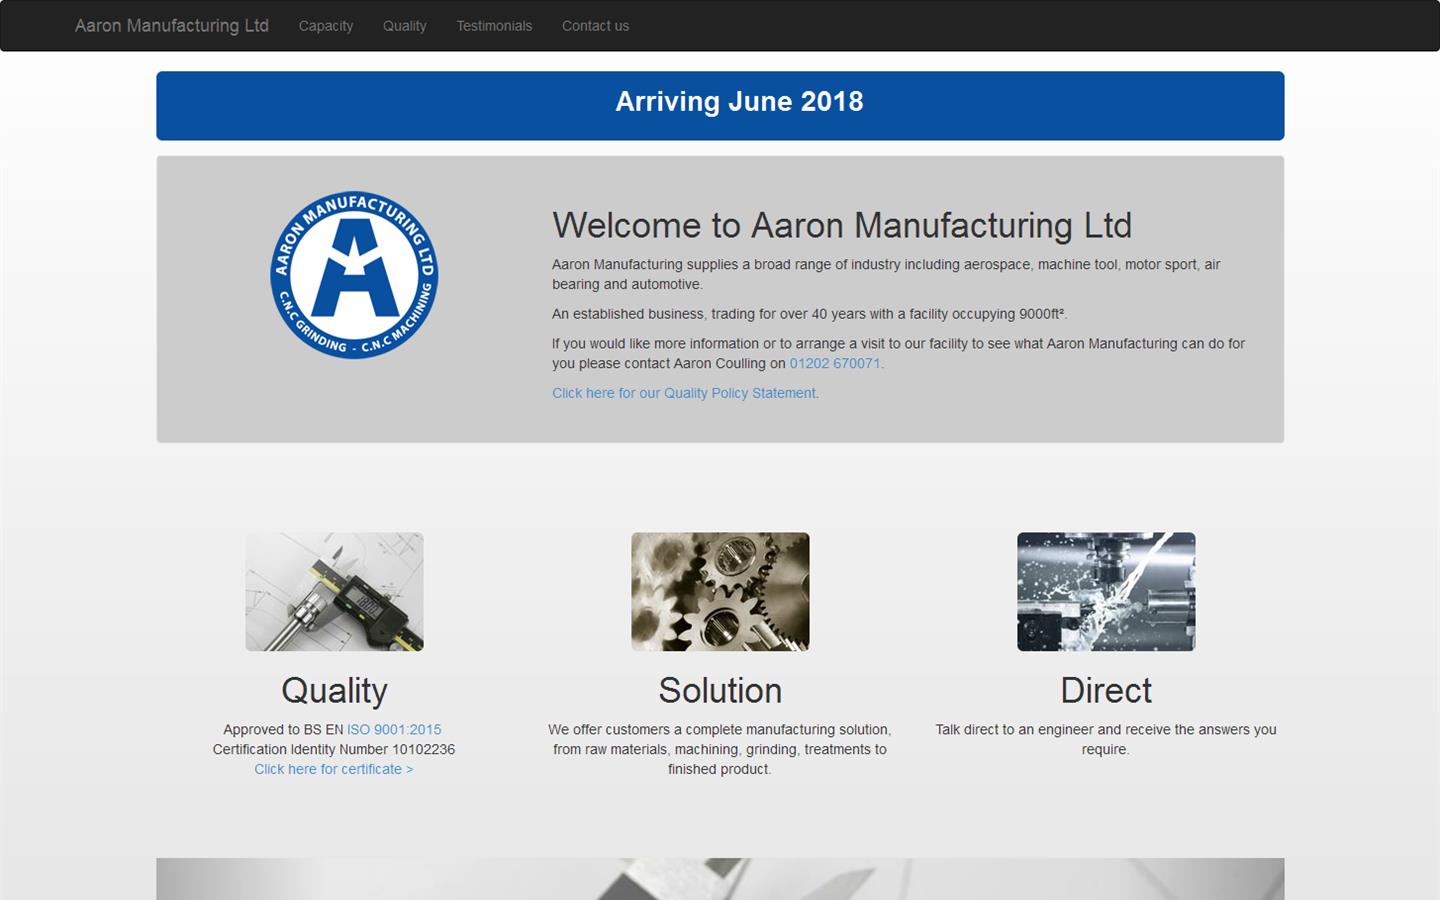1440x900 pixels.
Task: Open the Capacity page
Action: 325,26
